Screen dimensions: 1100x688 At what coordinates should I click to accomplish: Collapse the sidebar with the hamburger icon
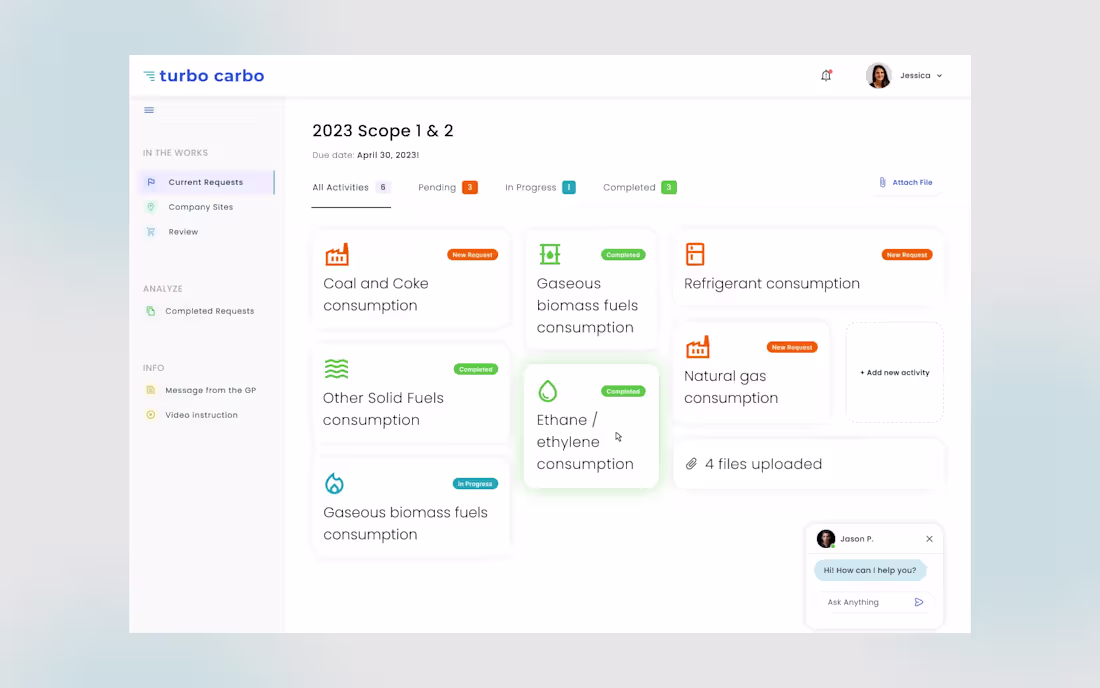[x=148, y=110]
